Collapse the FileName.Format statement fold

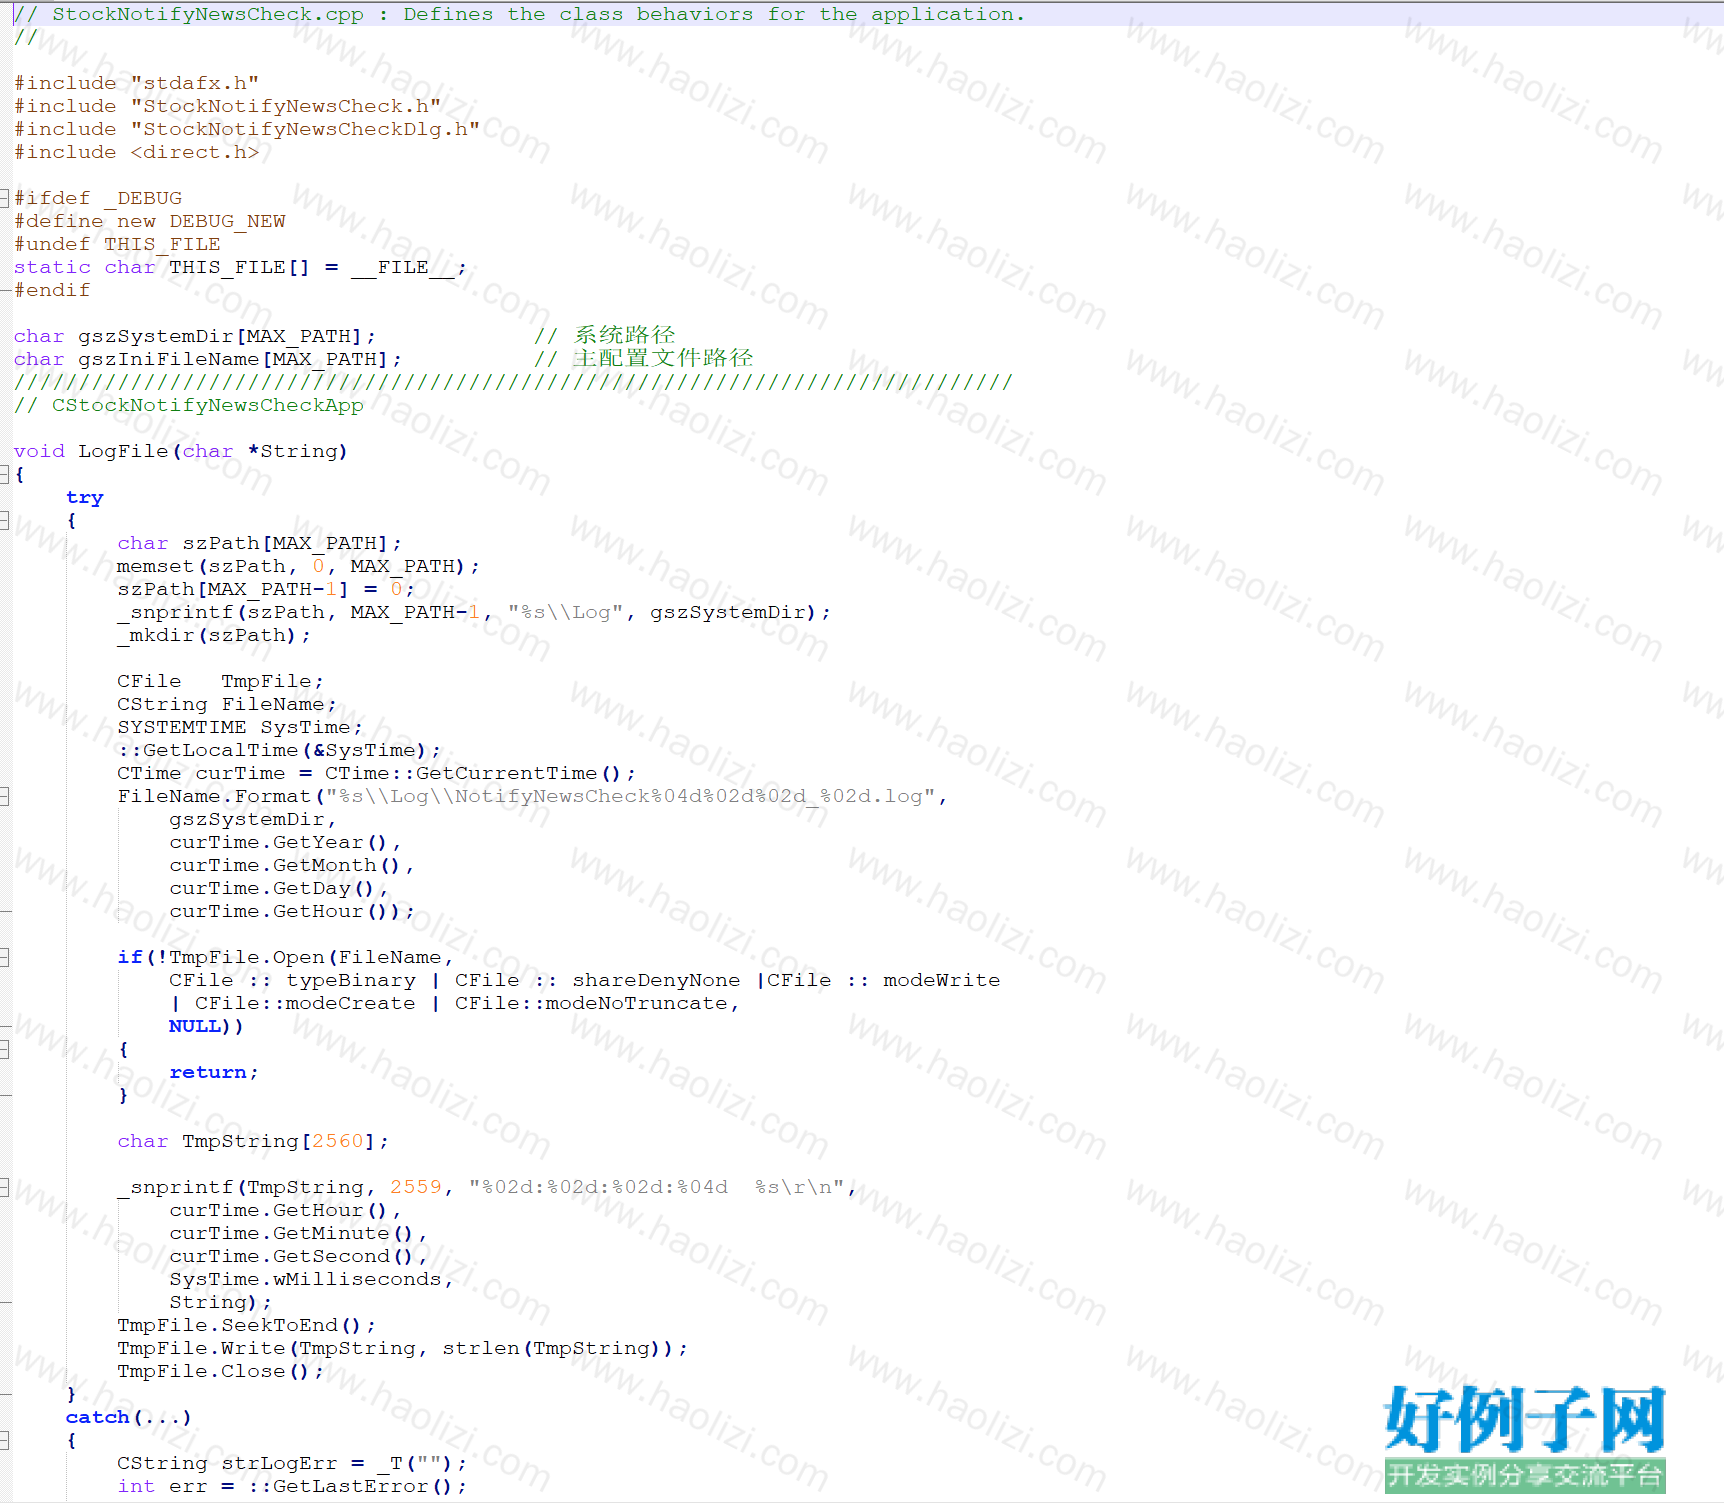tap(5, 796)
